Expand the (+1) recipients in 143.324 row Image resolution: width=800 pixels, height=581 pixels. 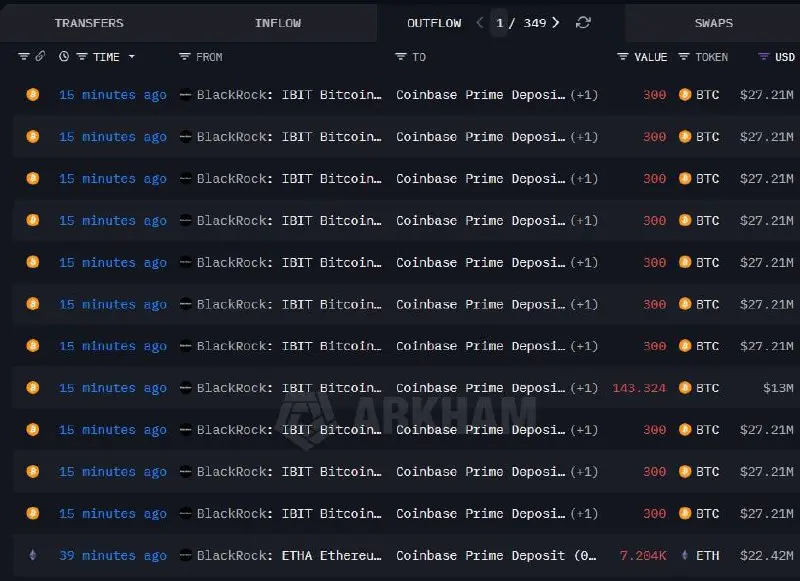pyautogui.click(x=584, y=388)
